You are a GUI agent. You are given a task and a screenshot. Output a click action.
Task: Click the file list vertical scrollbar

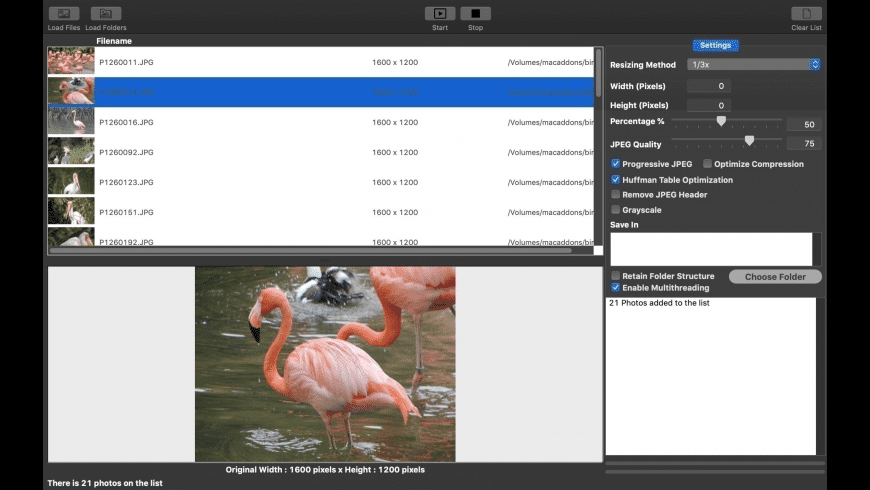pos(598,73)
